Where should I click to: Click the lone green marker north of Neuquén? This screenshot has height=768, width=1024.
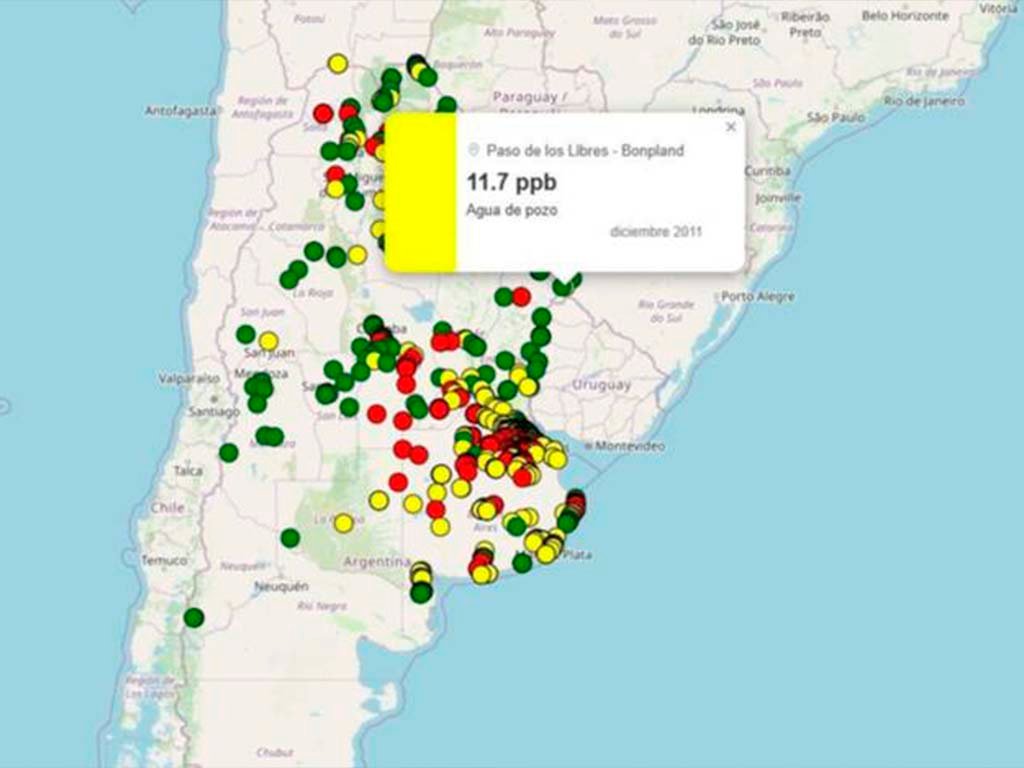coord(290,538)
